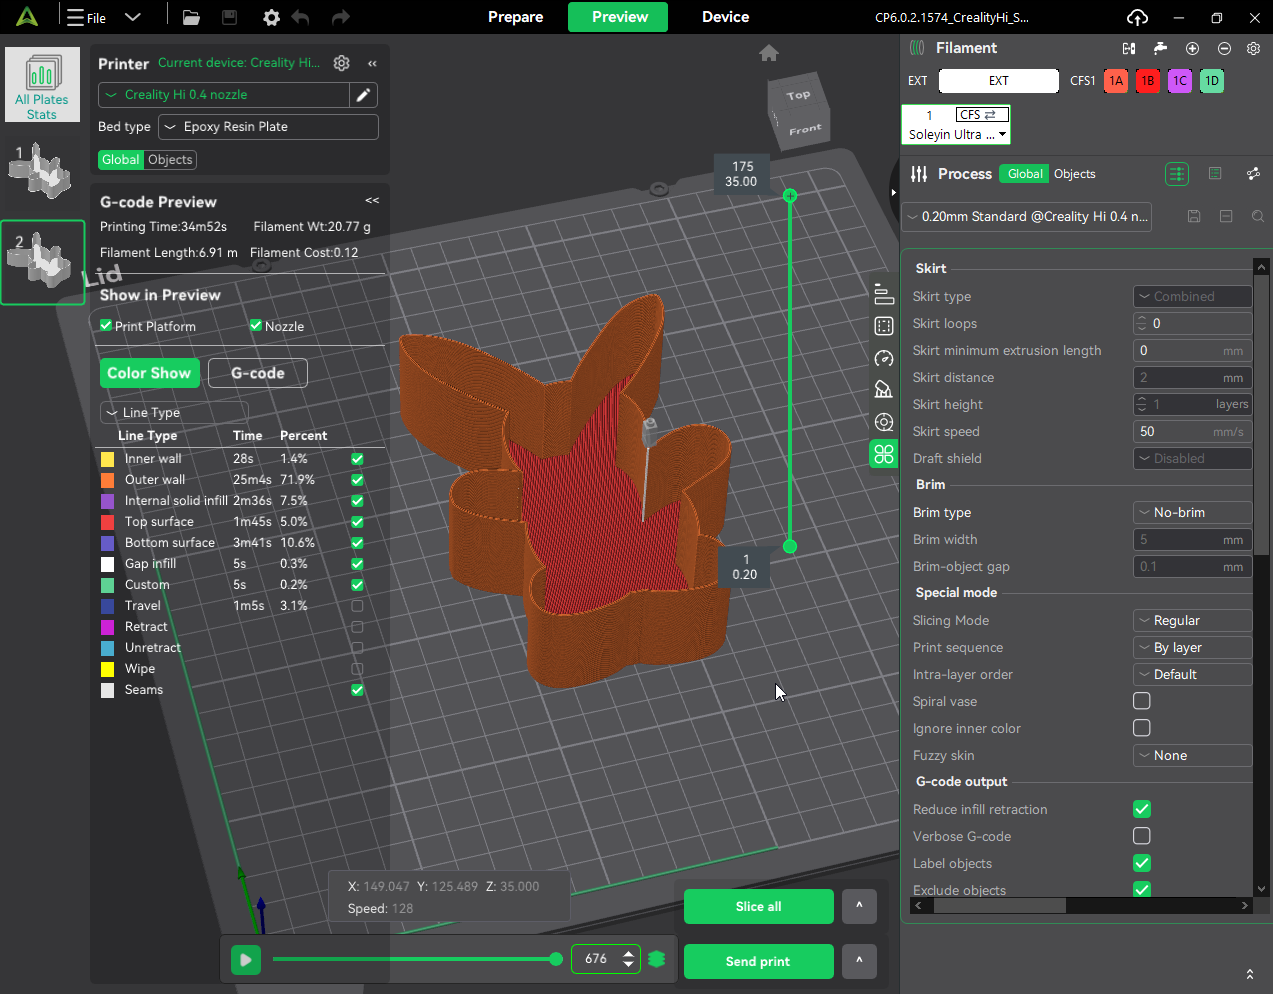1273x994 pixels.
Task: Click the layer lines view icon in viewport
Action: click(x=884, y=294)
